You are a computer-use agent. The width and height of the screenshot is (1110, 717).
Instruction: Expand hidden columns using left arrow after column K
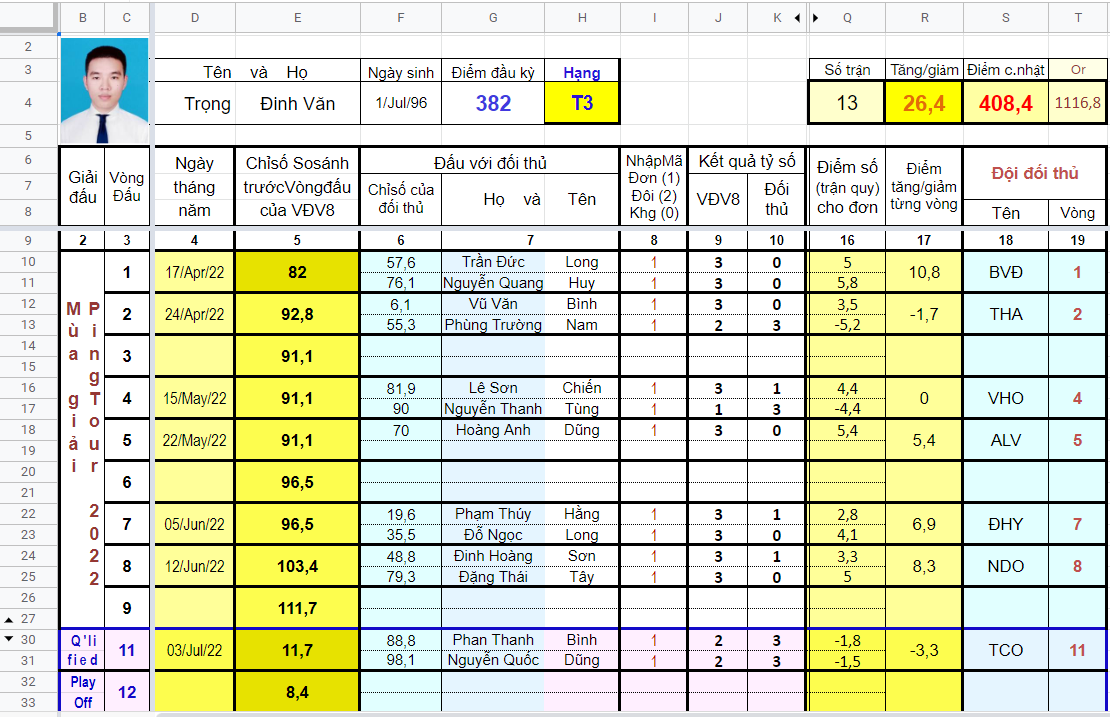tap(798, 18)
